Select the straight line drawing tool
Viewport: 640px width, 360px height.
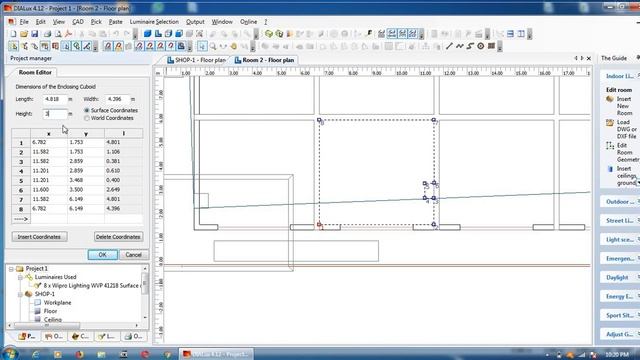[449, 46]
